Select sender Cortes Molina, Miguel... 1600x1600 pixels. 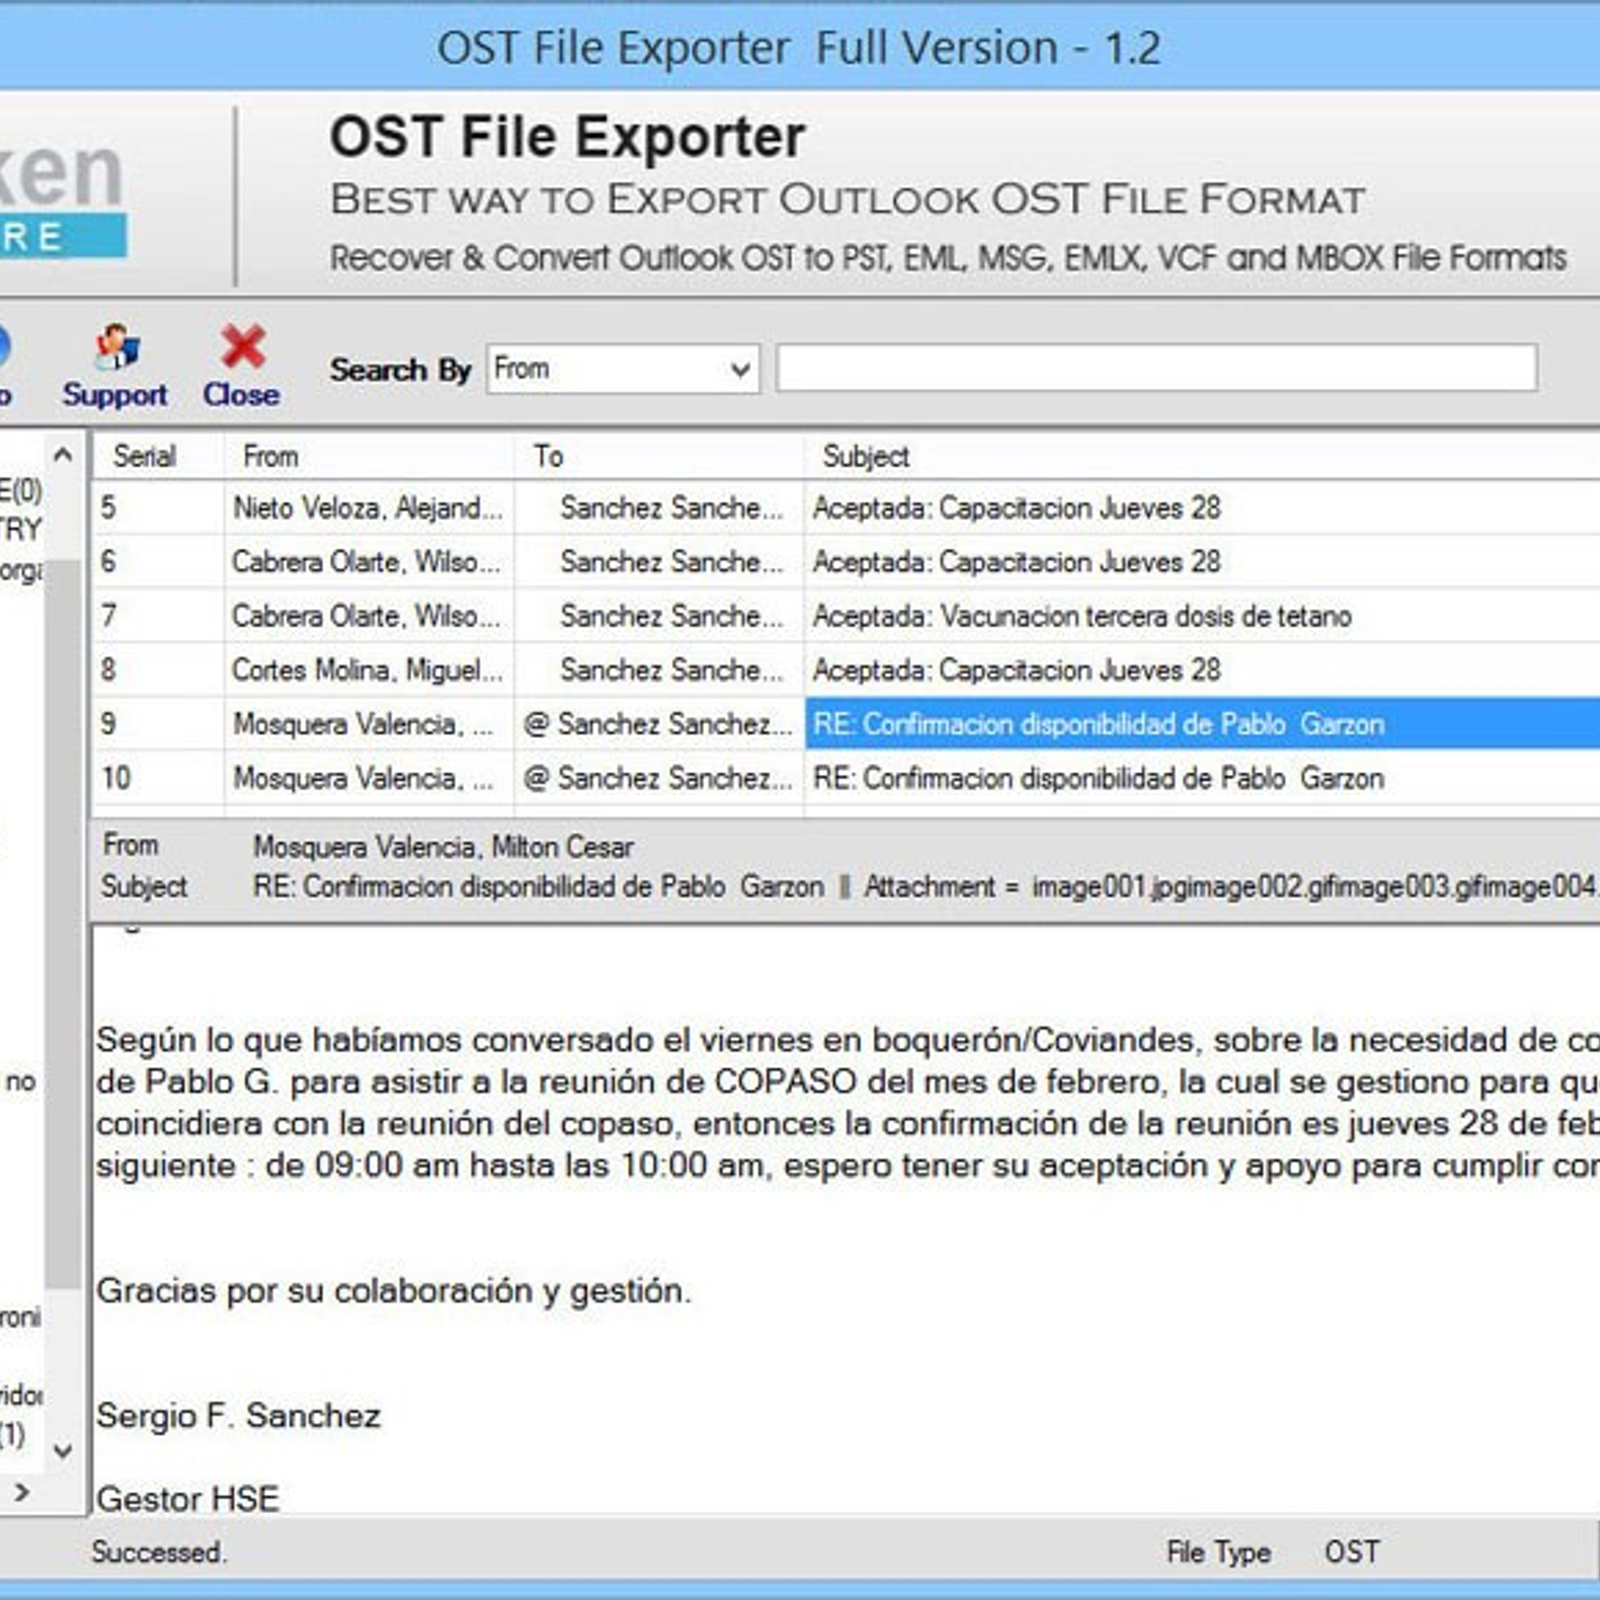368,670
